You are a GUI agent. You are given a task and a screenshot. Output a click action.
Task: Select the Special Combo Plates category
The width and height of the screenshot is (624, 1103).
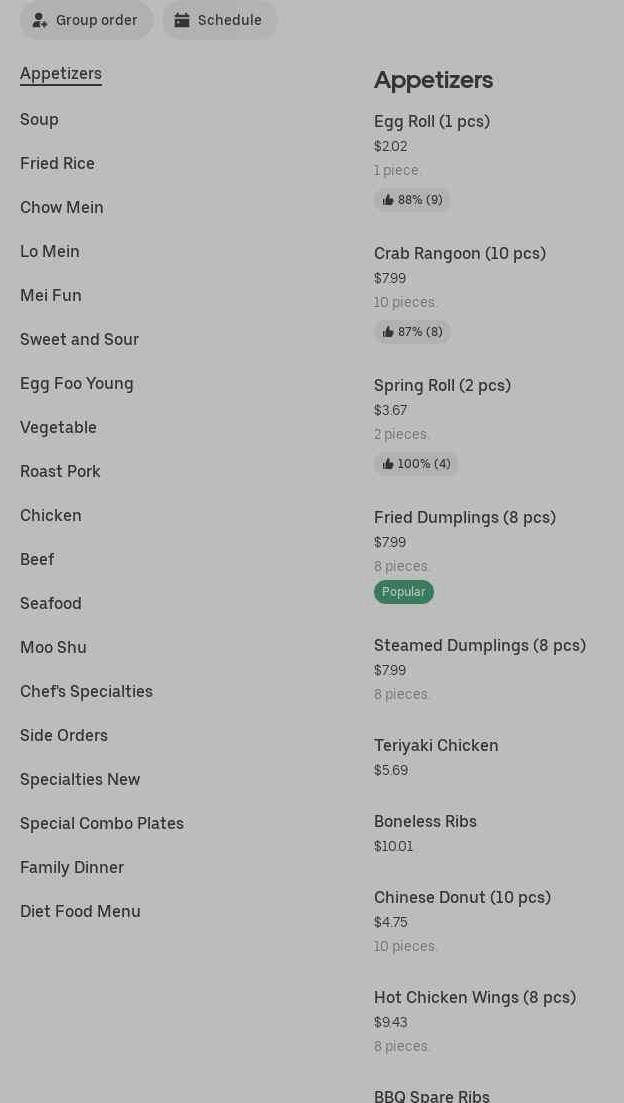[x=102, y=823]
